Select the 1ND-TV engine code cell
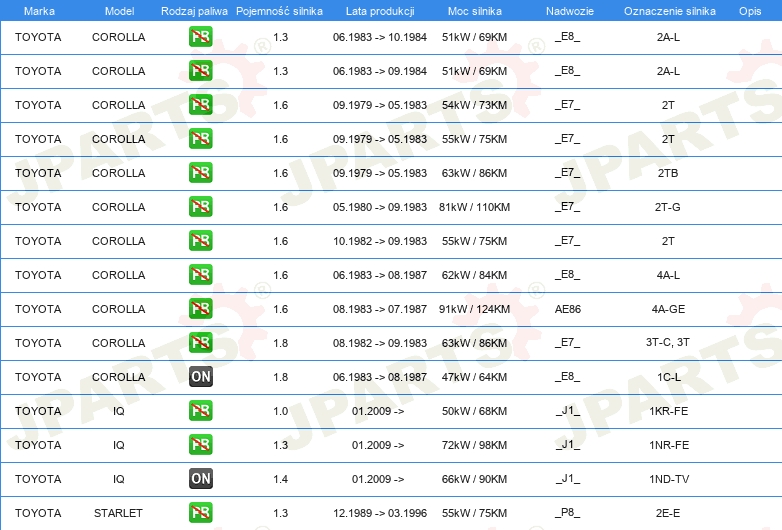782x530 pixels. (x=669, y=479)
